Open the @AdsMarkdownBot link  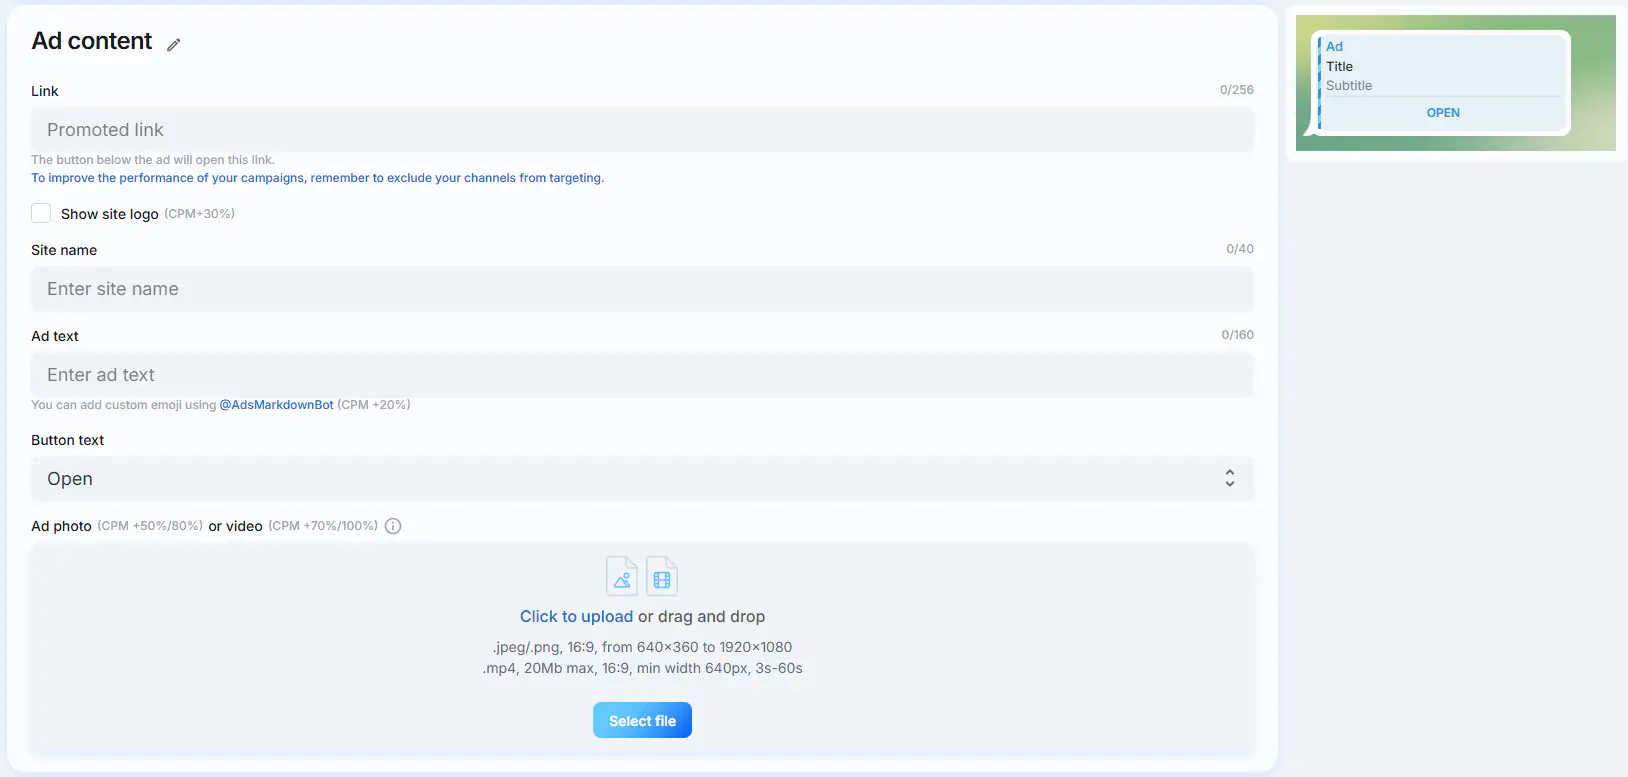[x=276, y=405]
